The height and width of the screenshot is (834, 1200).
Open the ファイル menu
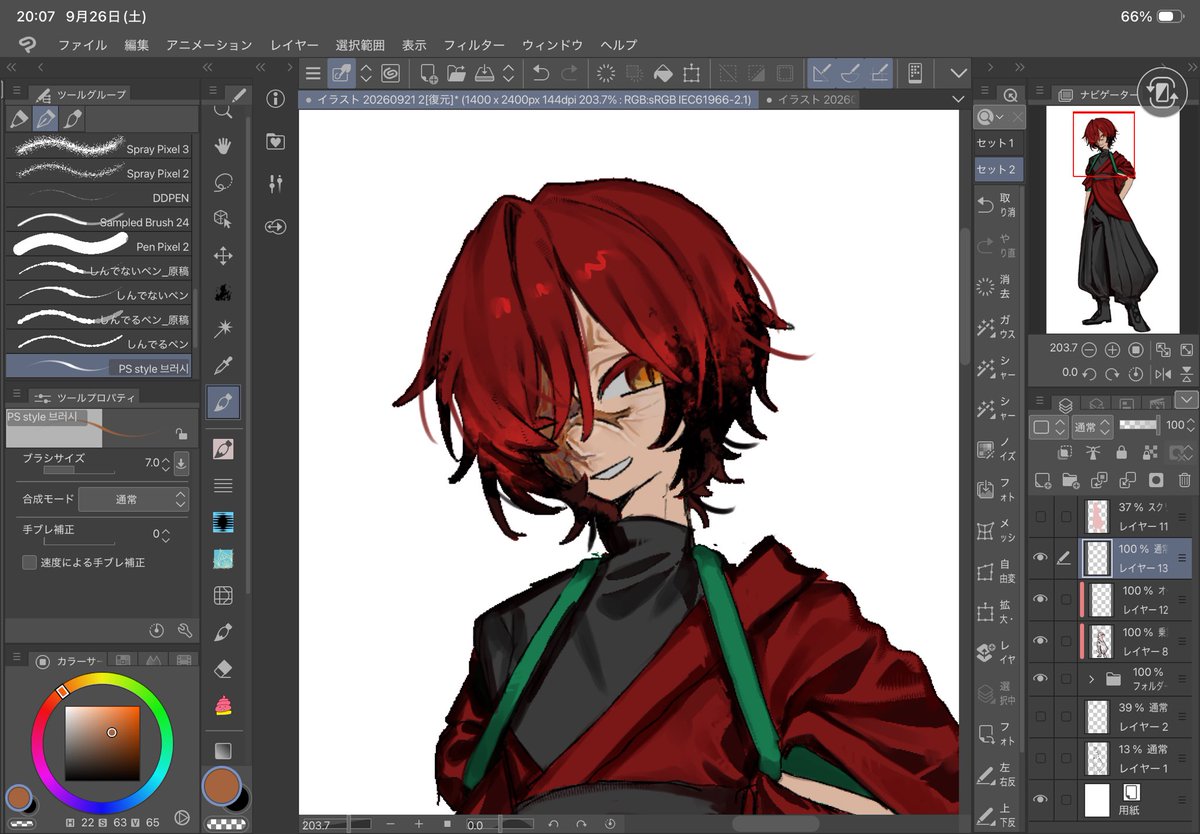point(82,45)
